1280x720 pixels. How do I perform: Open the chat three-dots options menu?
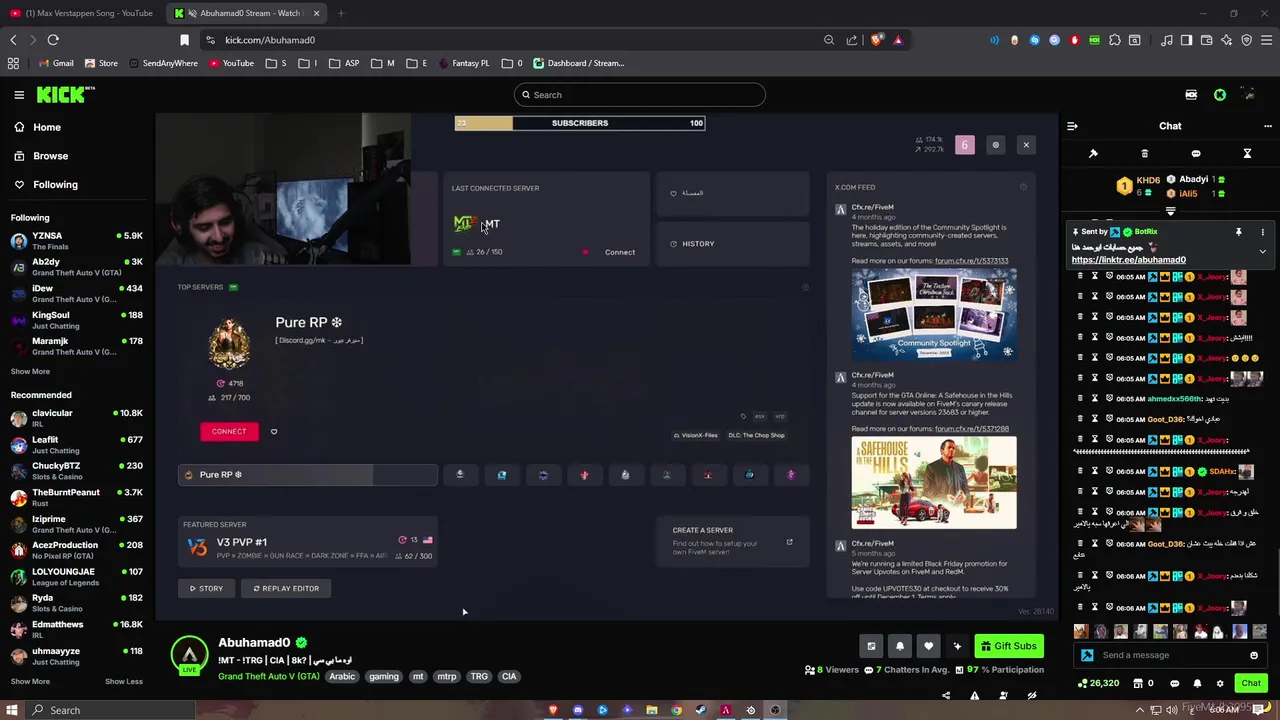click(1268, 126)
